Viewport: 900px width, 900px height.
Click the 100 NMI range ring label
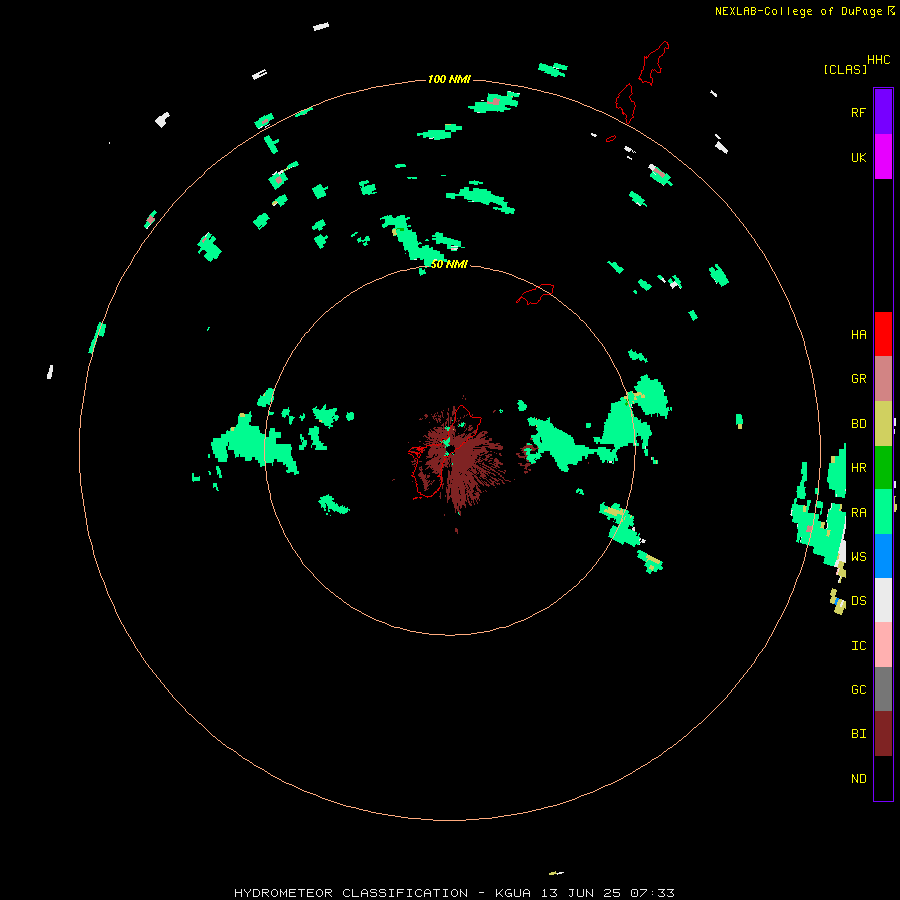click(x=449, y=79)
